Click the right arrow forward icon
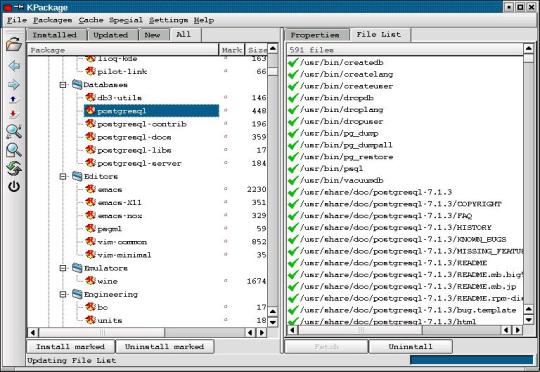Image resolution: width=540 pixels, height=372 pixels. click(x=14, y=84)
